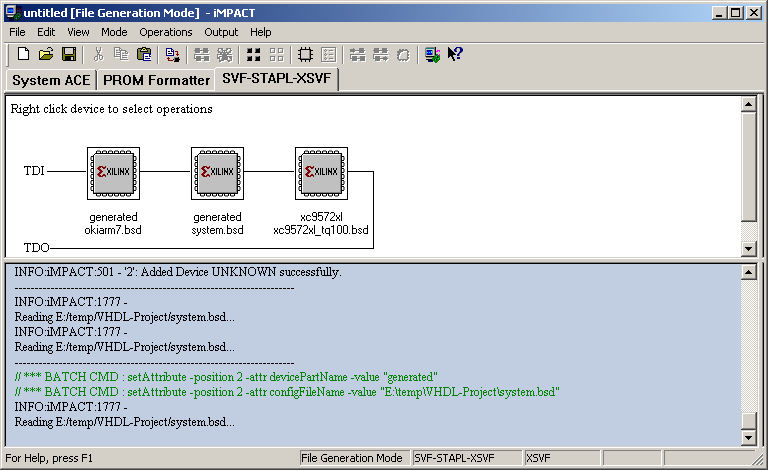
Task: Click the chip outline toolbar icon
Action: [305, 54]
